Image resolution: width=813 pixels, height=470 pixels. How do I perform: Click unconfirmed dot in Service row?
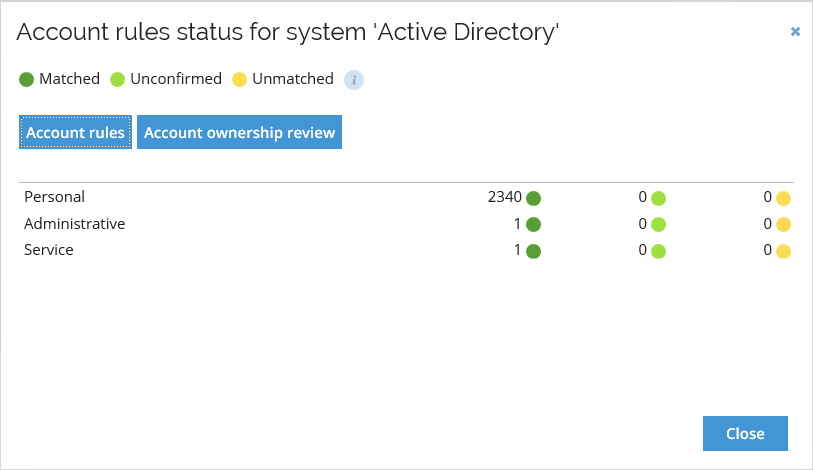[658, 251]
